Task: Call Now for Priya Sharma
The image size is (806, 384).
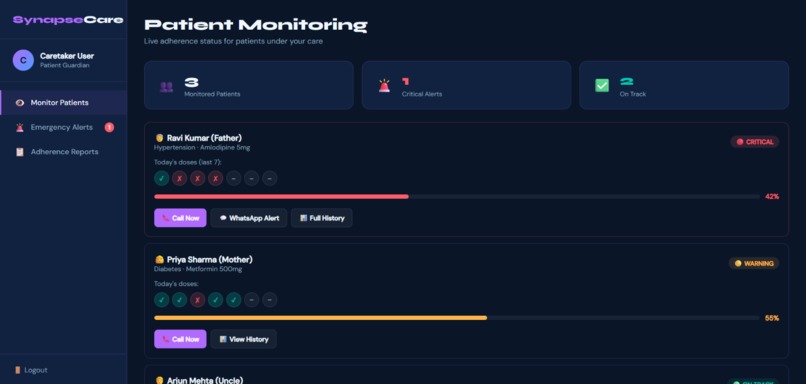Action: click(180, 339)
